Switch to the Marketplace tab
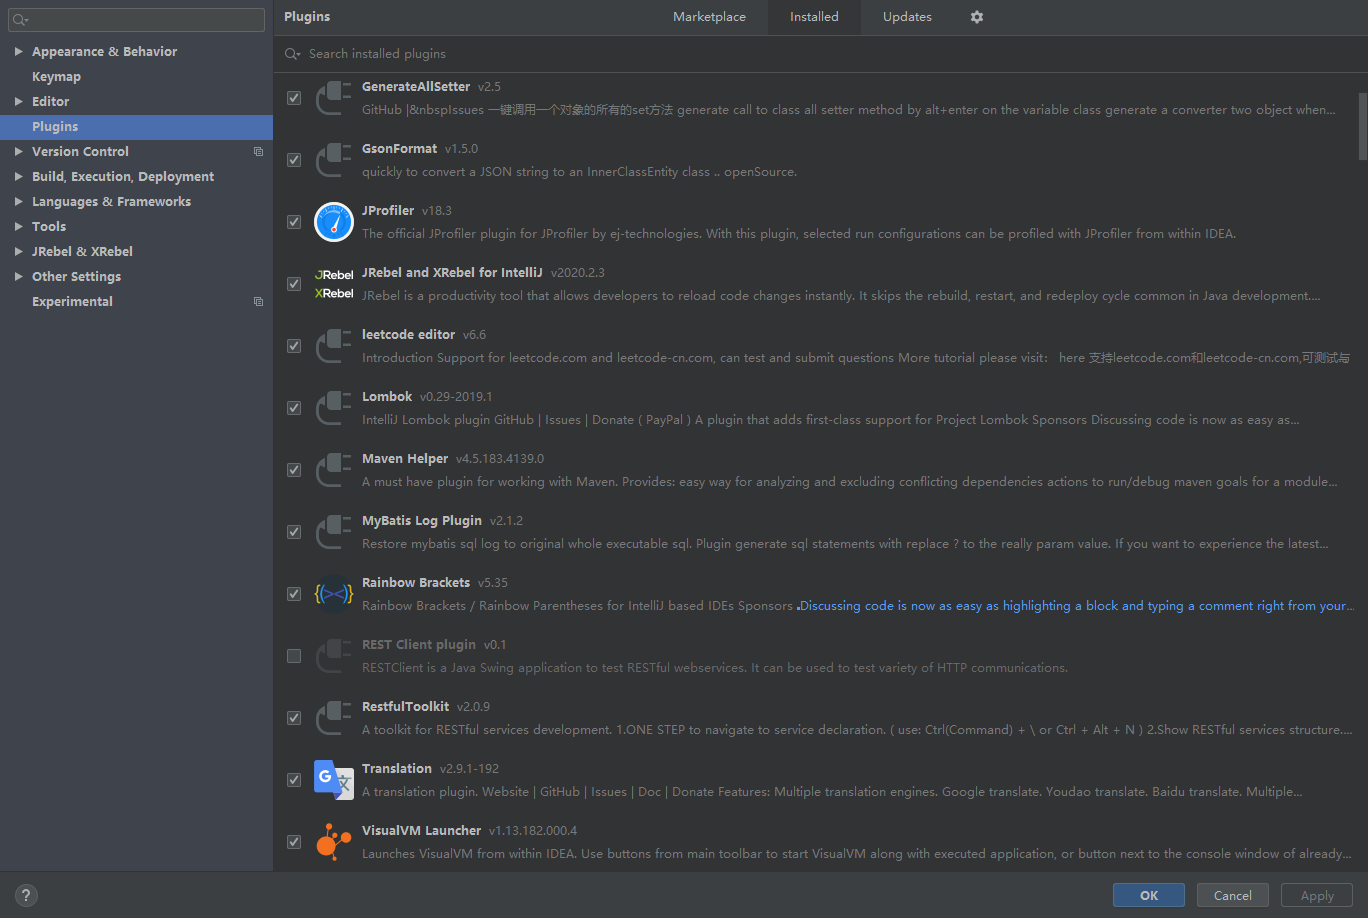The image size is (1368, 918). pos(709,17)
